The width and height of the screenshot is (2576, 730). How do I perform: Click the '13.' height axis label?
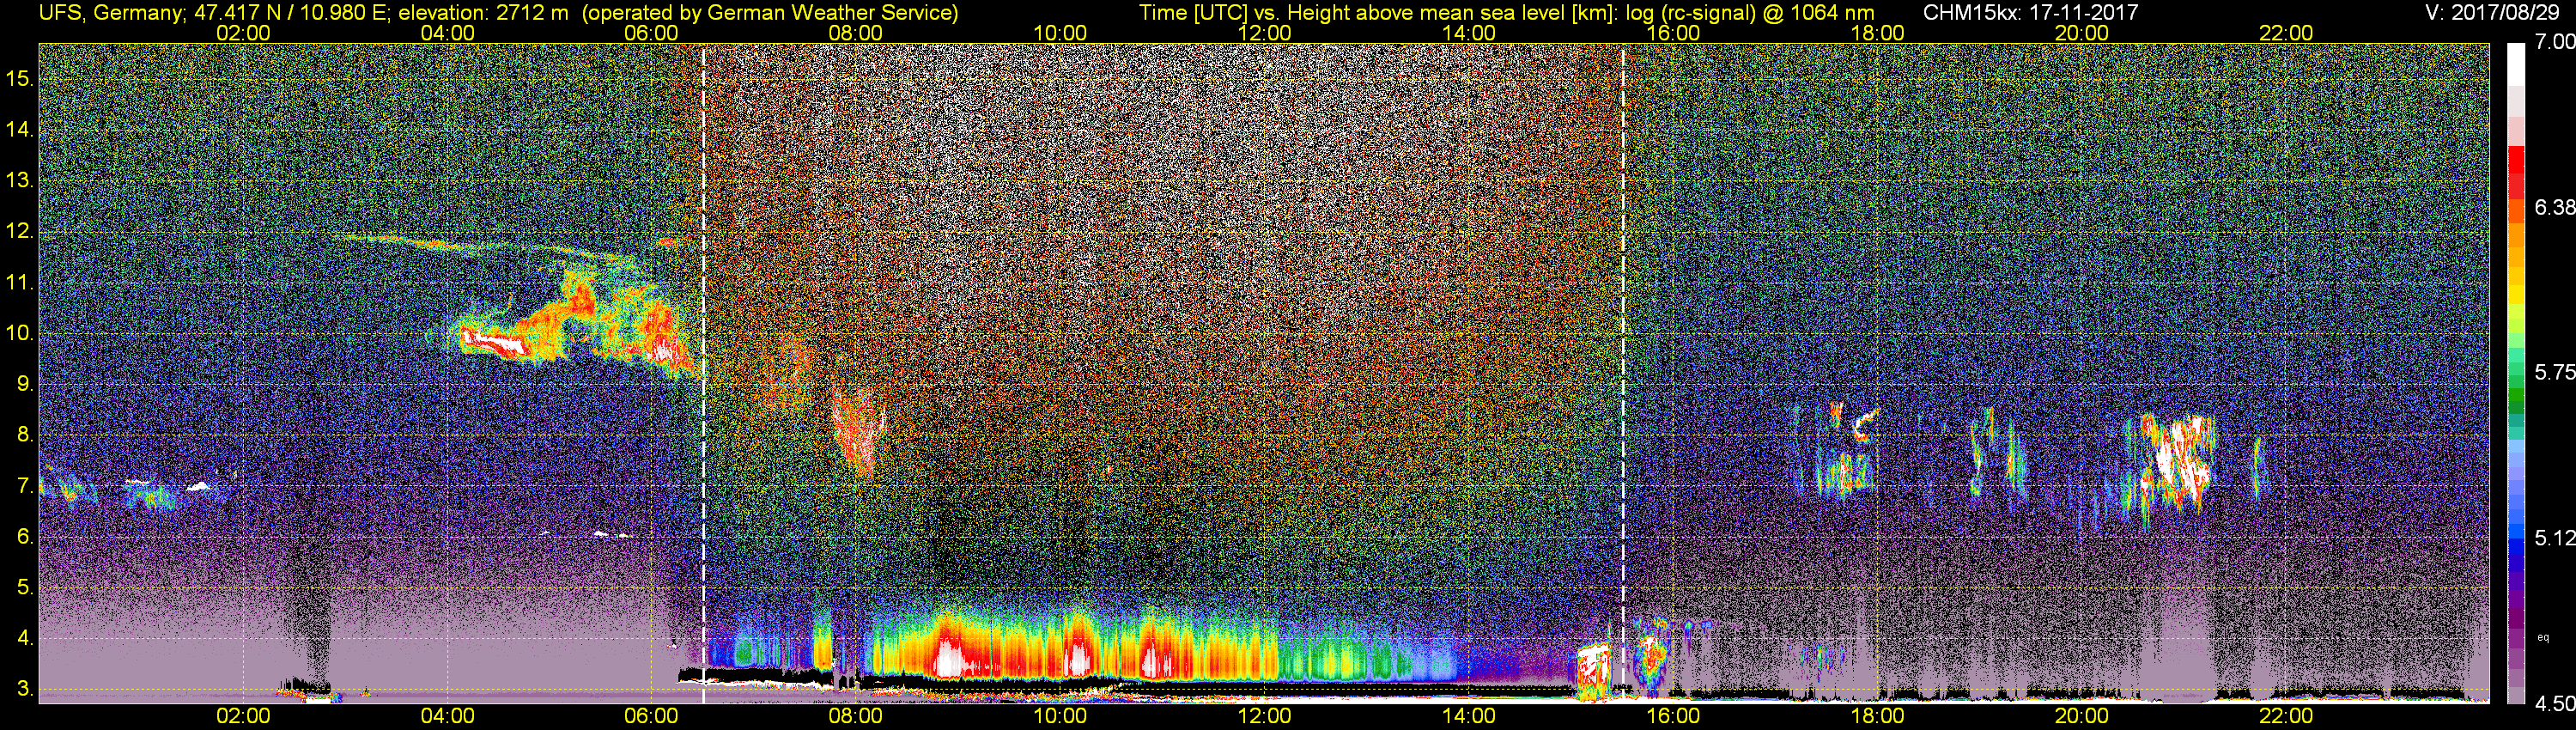tap(19, 181)
